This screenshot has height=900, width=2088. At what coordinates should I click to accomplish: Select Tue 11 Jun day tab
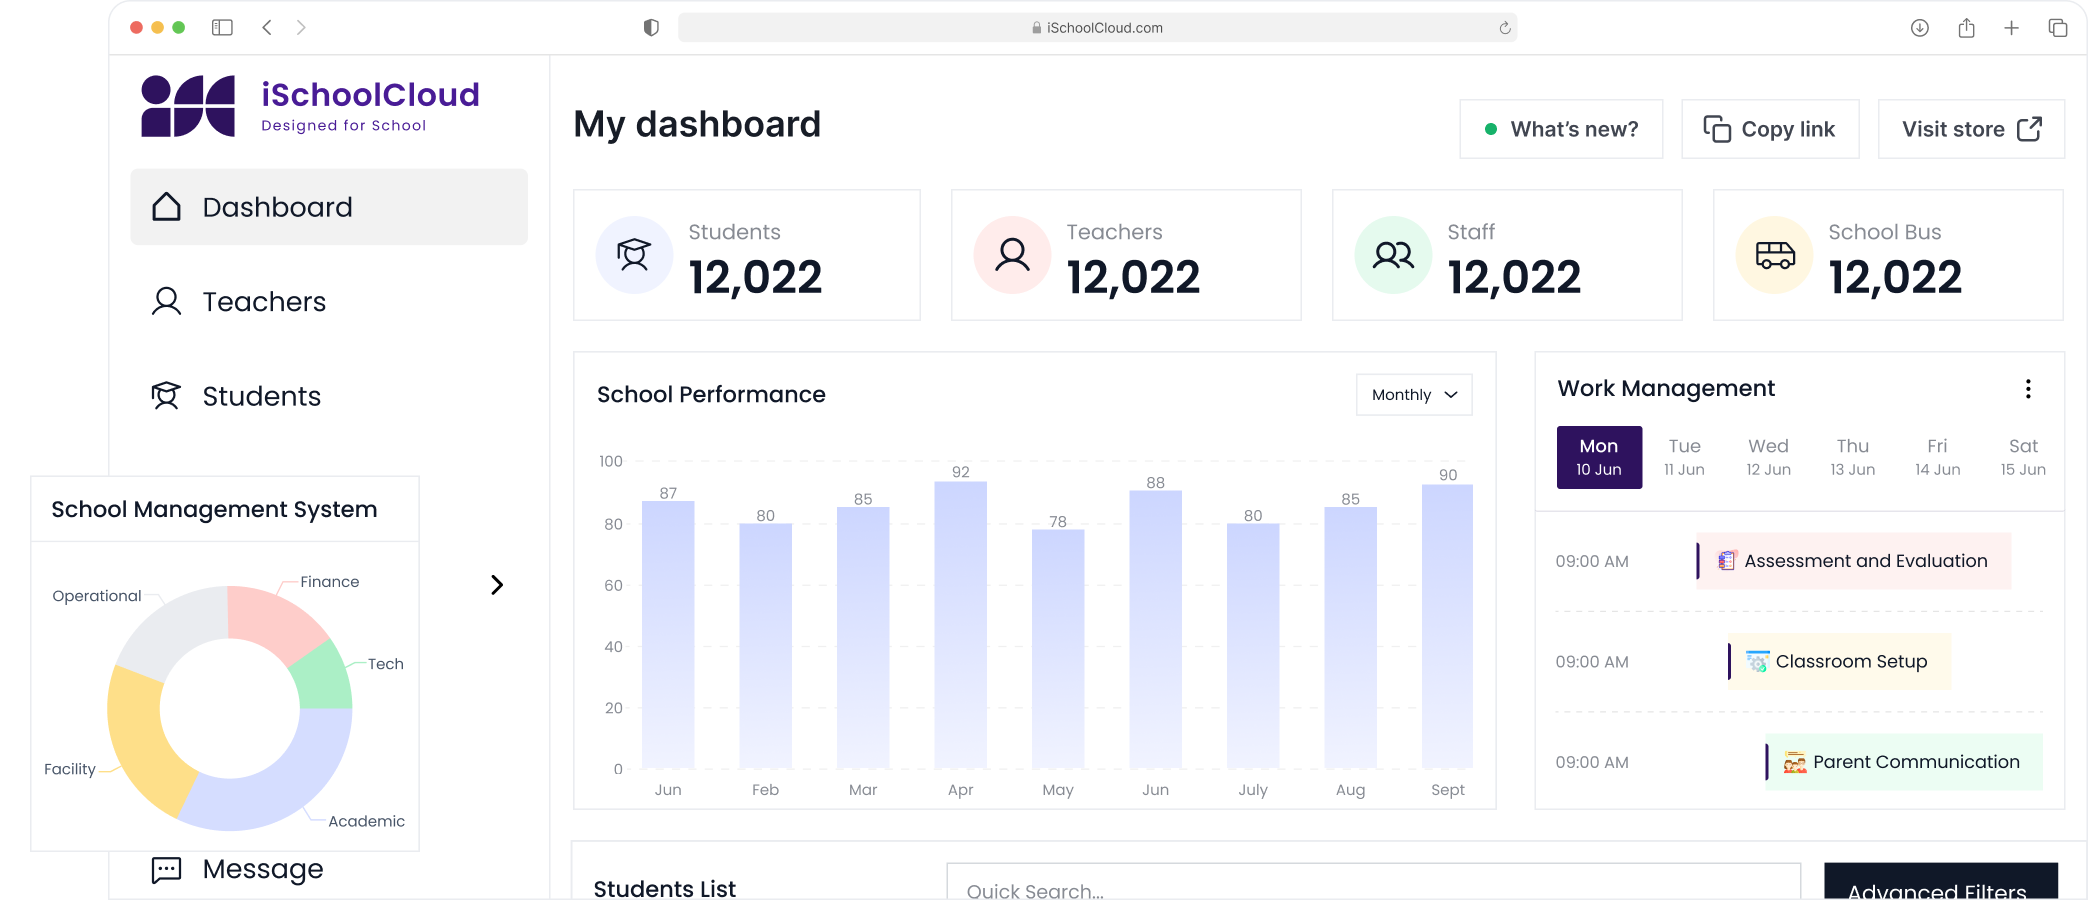click(1684, 457)
